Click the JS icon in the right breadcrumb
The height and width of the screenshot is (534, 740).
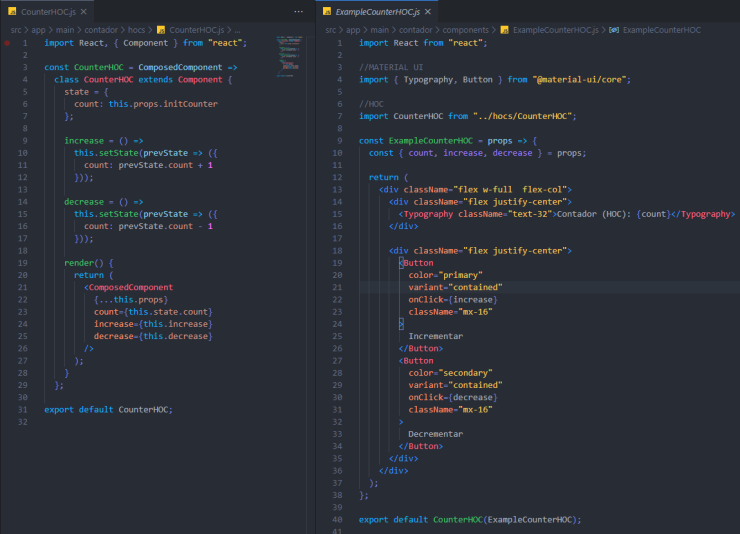504,30
